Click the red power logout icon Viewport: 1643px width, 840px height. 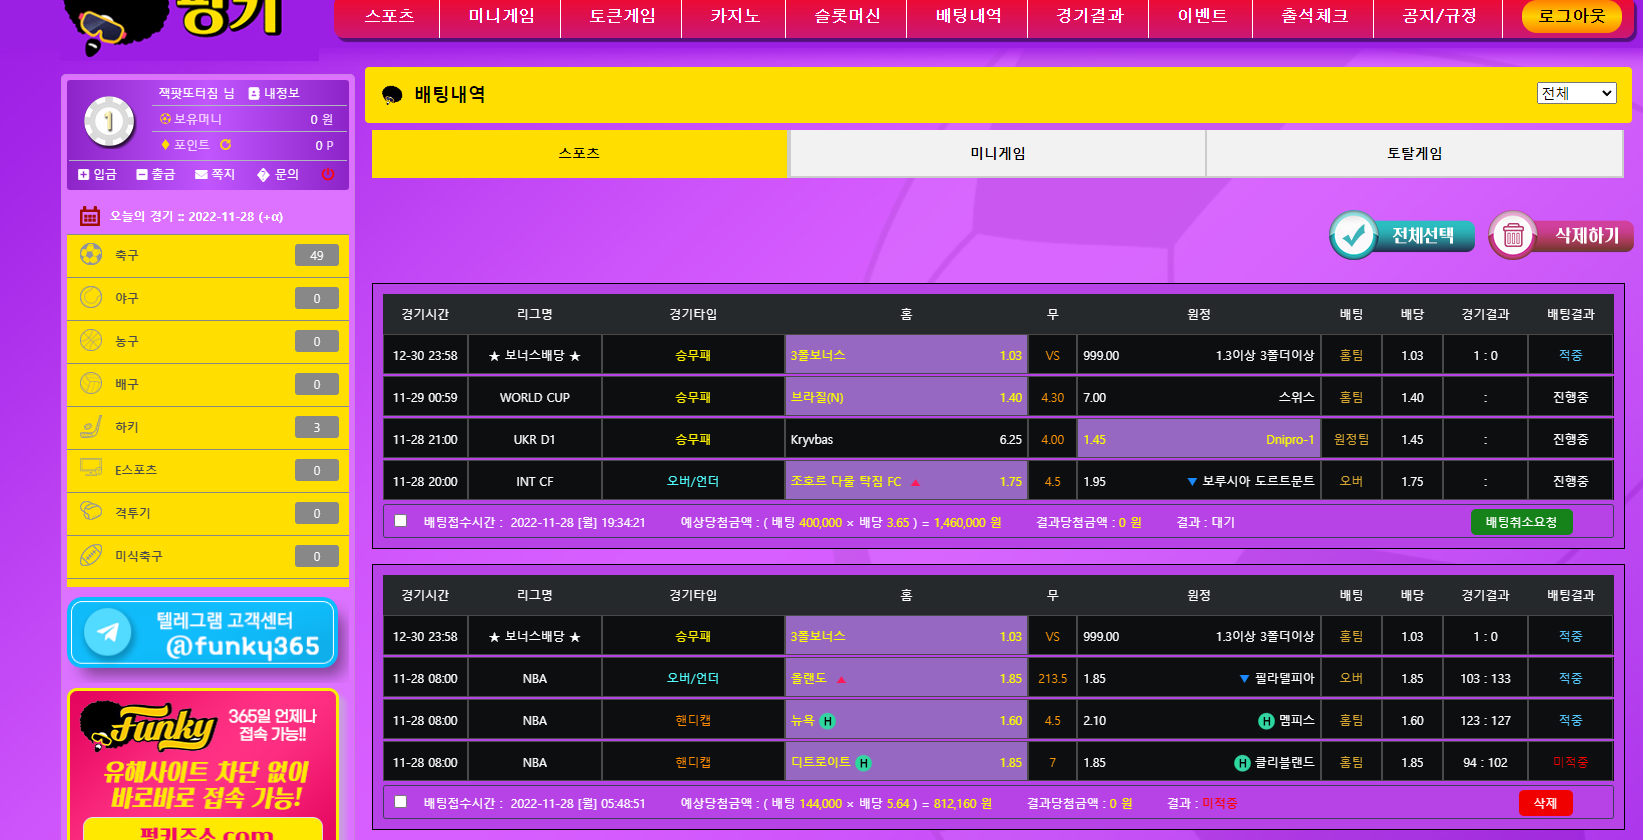click(327, 174)
